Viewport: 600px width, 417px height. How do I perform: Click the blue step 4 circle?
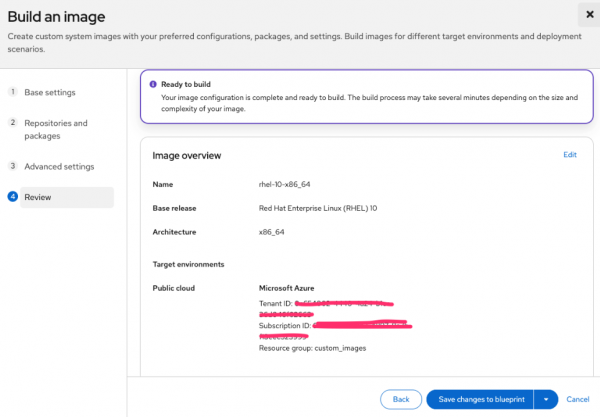pos(13,197)
